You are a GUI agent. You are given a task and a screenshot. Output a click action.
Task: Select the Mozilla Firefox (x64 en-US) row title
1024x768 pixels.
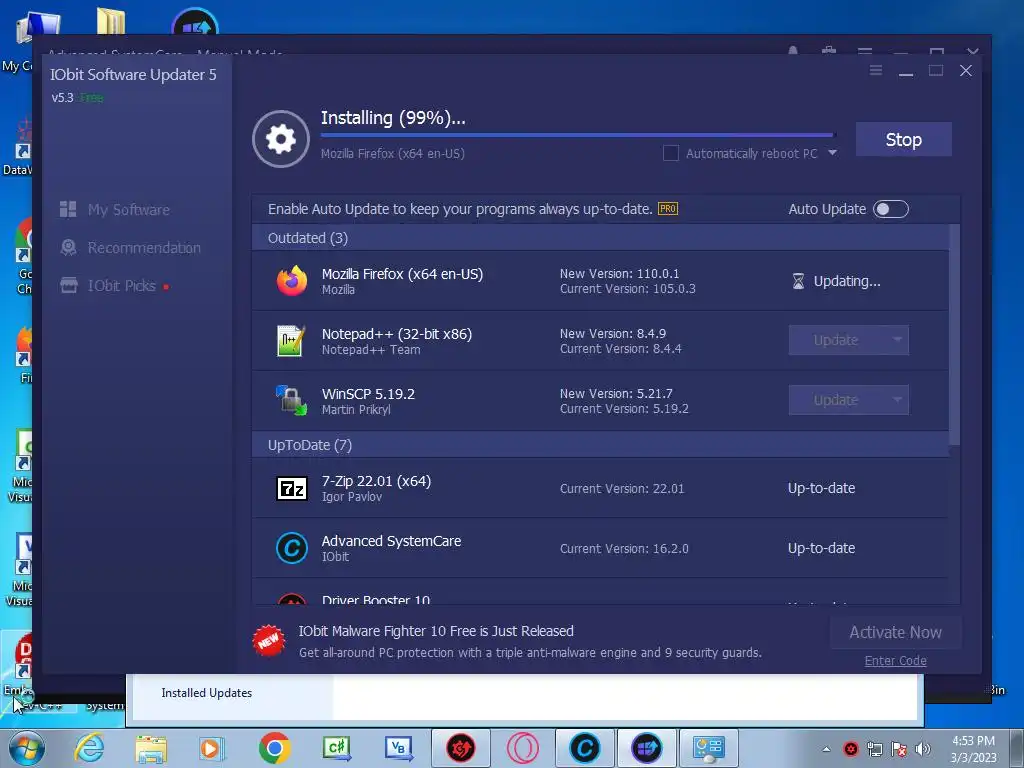(x=402, y=274)
